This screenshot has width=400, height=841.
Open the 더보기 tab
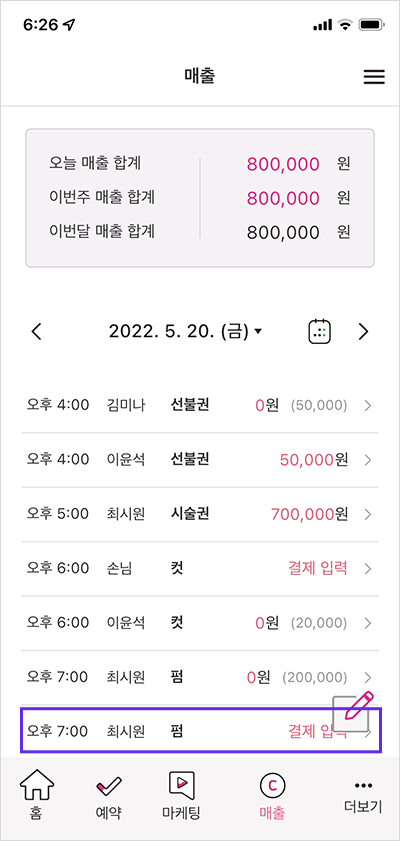[364, 796]
